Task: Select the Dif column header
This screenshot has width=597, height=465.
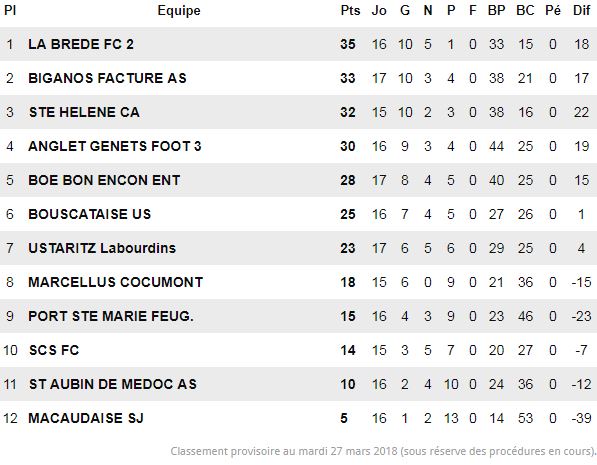Action: click(581, 10)
